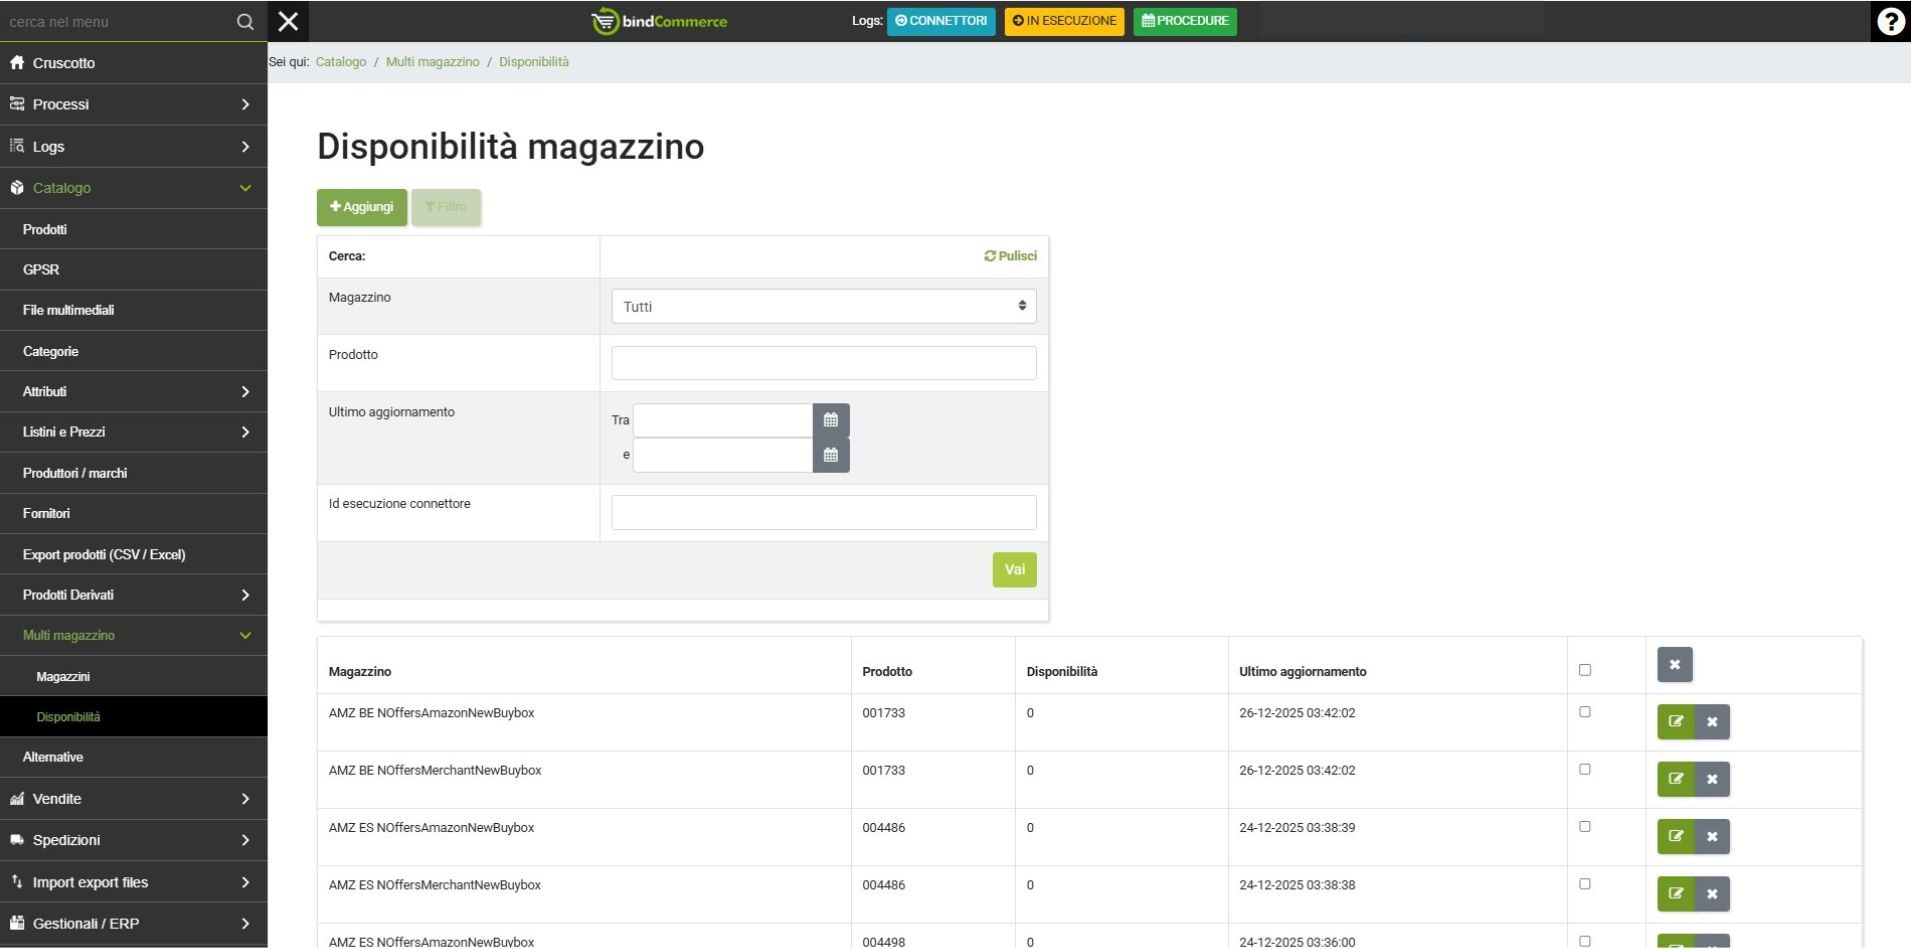Image resolution: width=1911 pixels, height=949 pixels.
Task: Edit the first AMZ BE NOffersAmazonNewBuybox row
Action: point(1675,722)
